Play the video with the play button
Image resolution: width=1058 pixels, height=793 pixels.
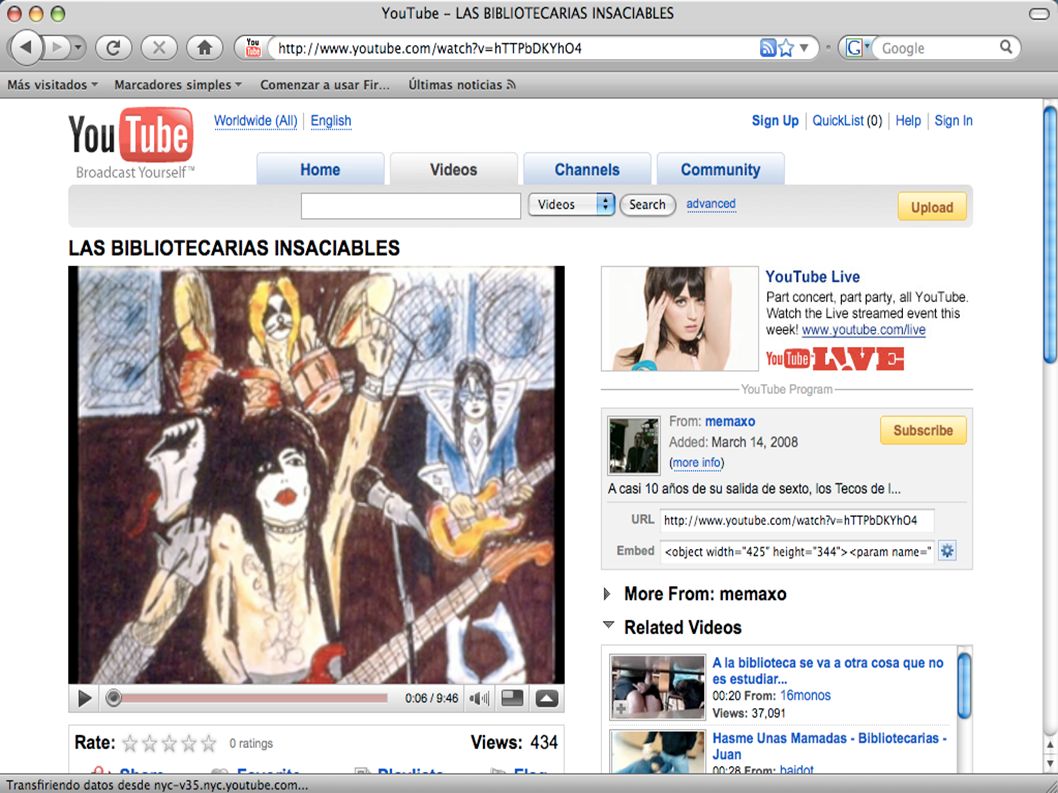pos(84,699)
